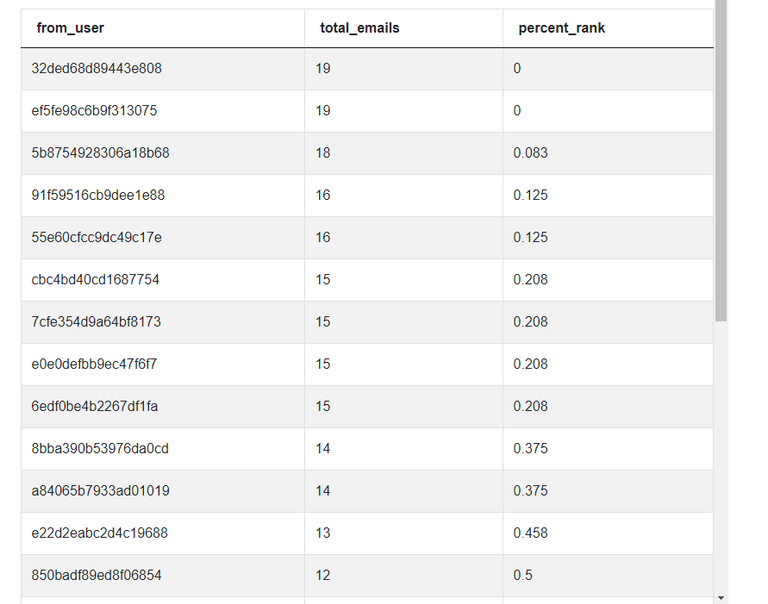Click total_emails 19 for user ef5fe98c6b9f313075
Screen dimensions: 768x604
pyautogui.click(x=323, y=110)
